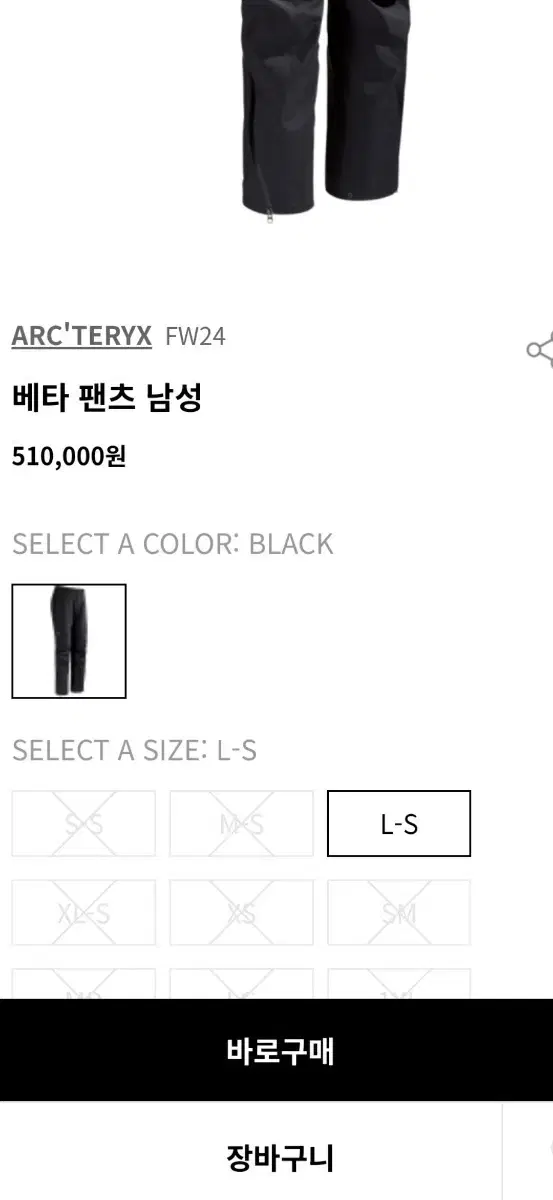Tap the partially visible icon beside 장바구니
Screen dimensions: 553x1200
tap(529, 1152)
